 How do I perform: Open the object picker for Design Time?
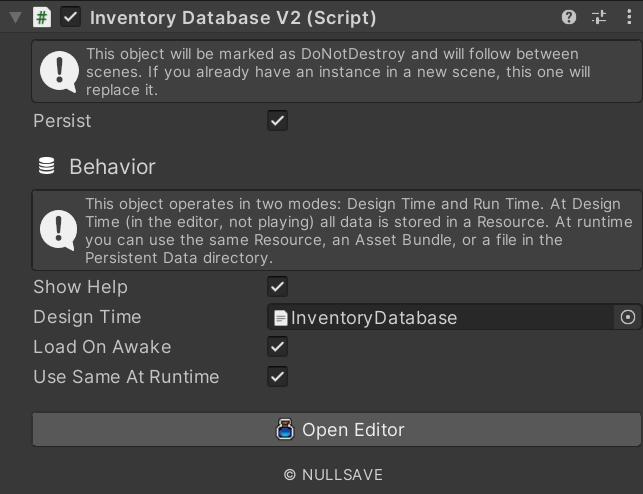point(628,317)
